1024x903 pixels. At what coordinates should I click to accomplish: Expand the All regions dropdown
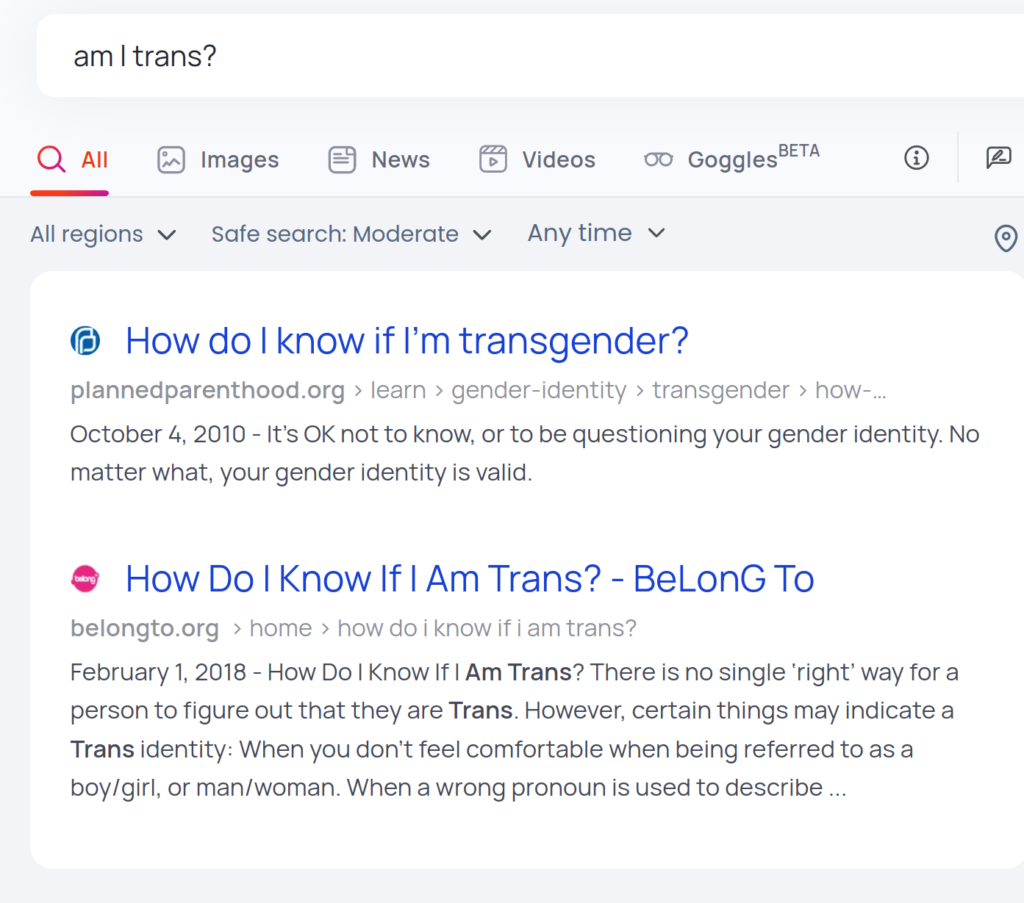pos(103,234)
